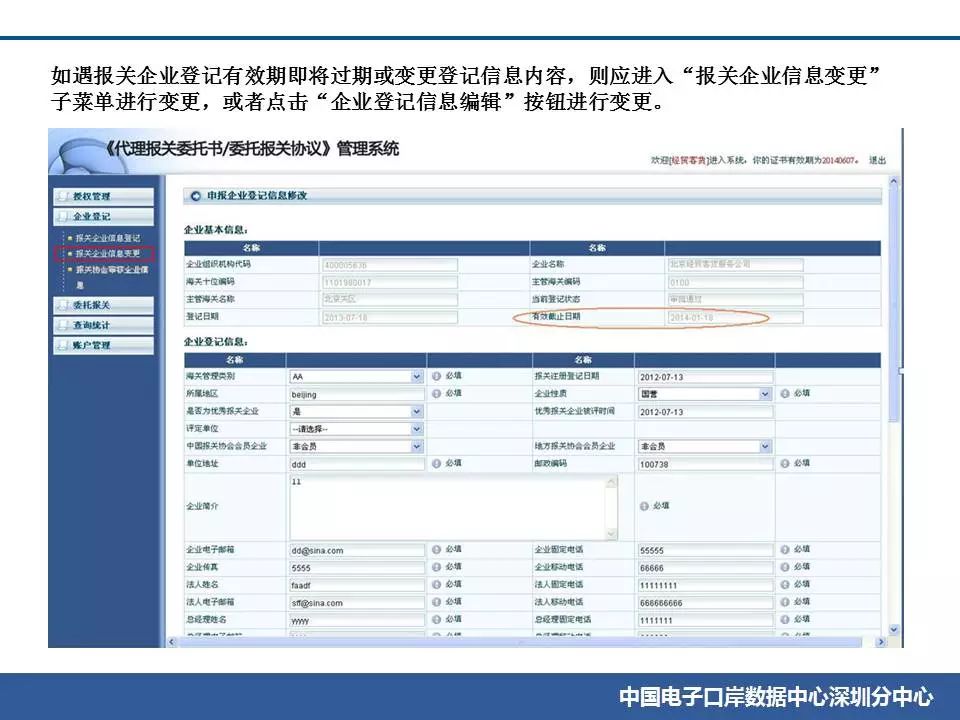Expand the 委托报关 sidebar menu
The height and width of the screenshot is (720, 960).
click(91, 305)
